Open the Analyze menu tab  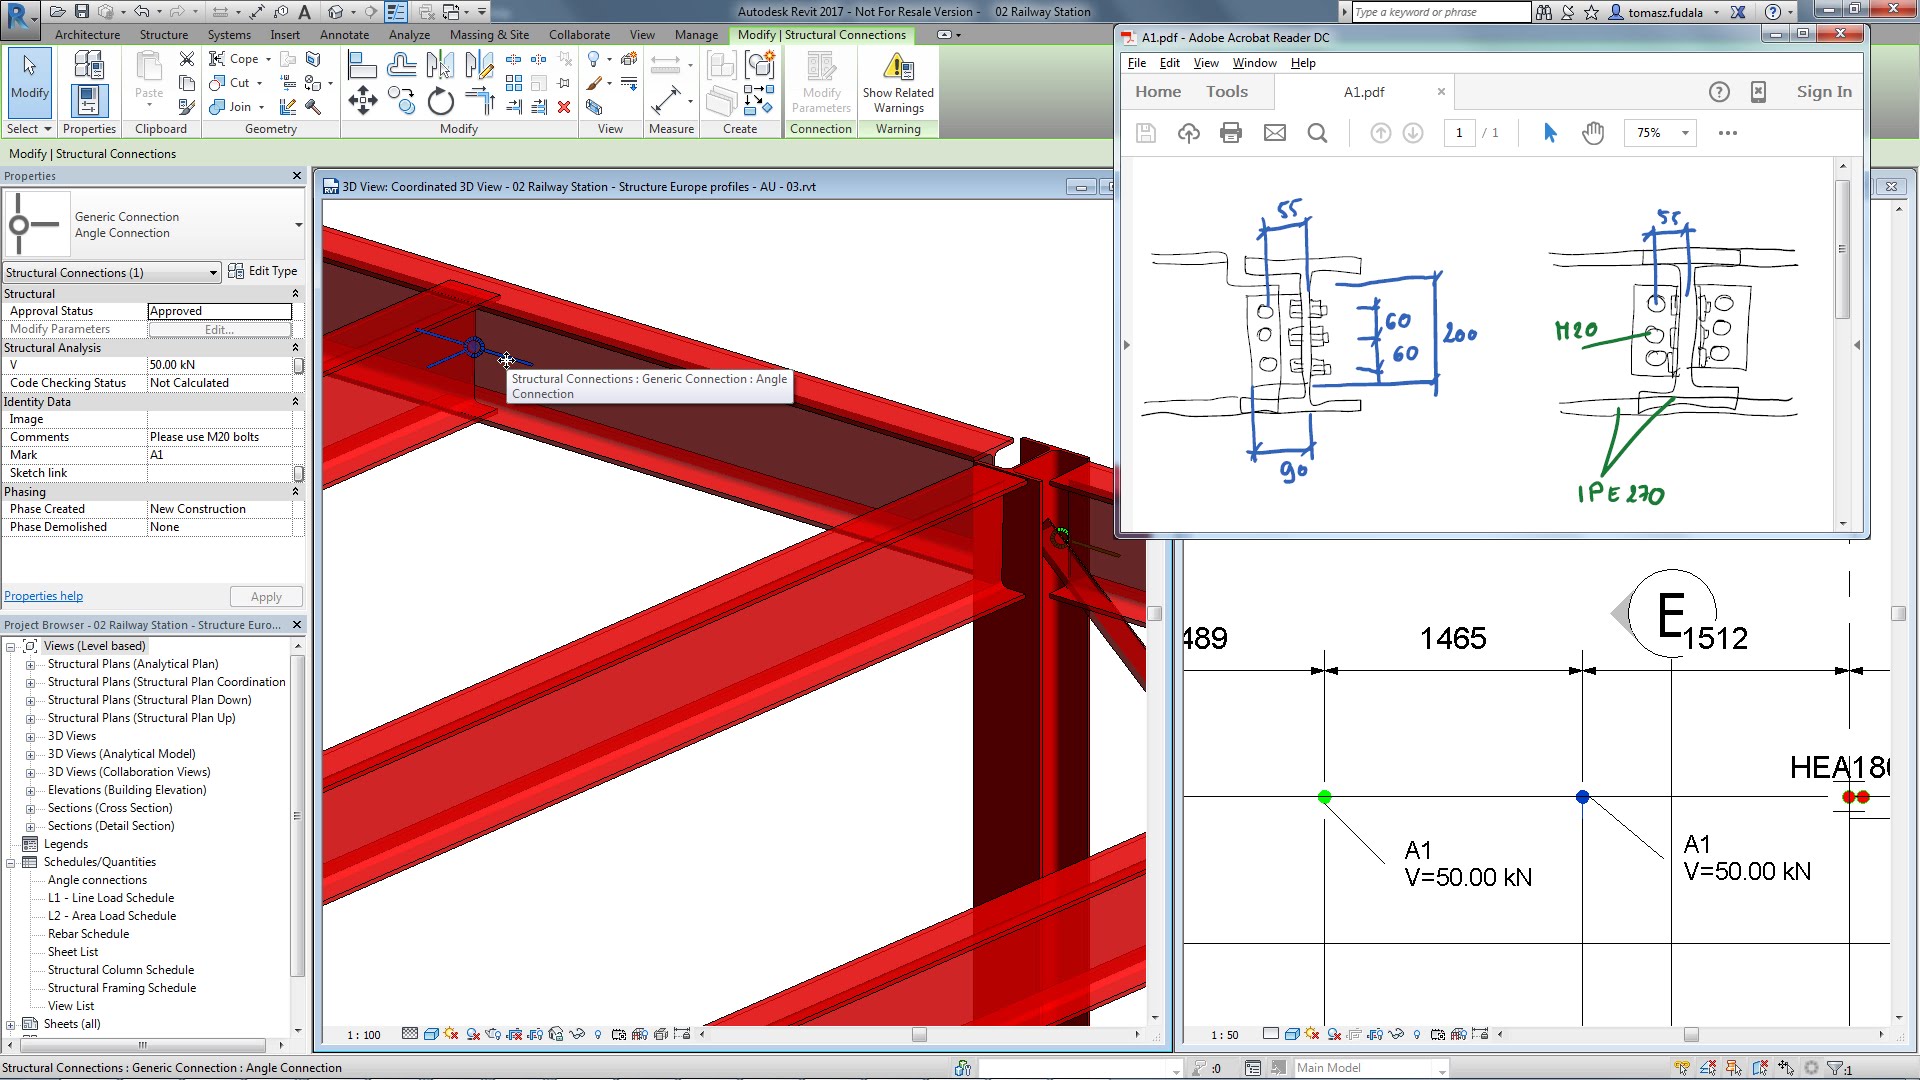click(x=406, y=34)
